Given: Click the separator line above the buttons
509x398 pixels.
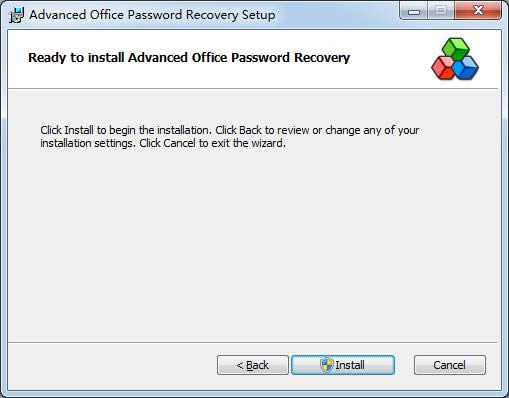Looking at the screenshot, I should (x=253, y=342).
